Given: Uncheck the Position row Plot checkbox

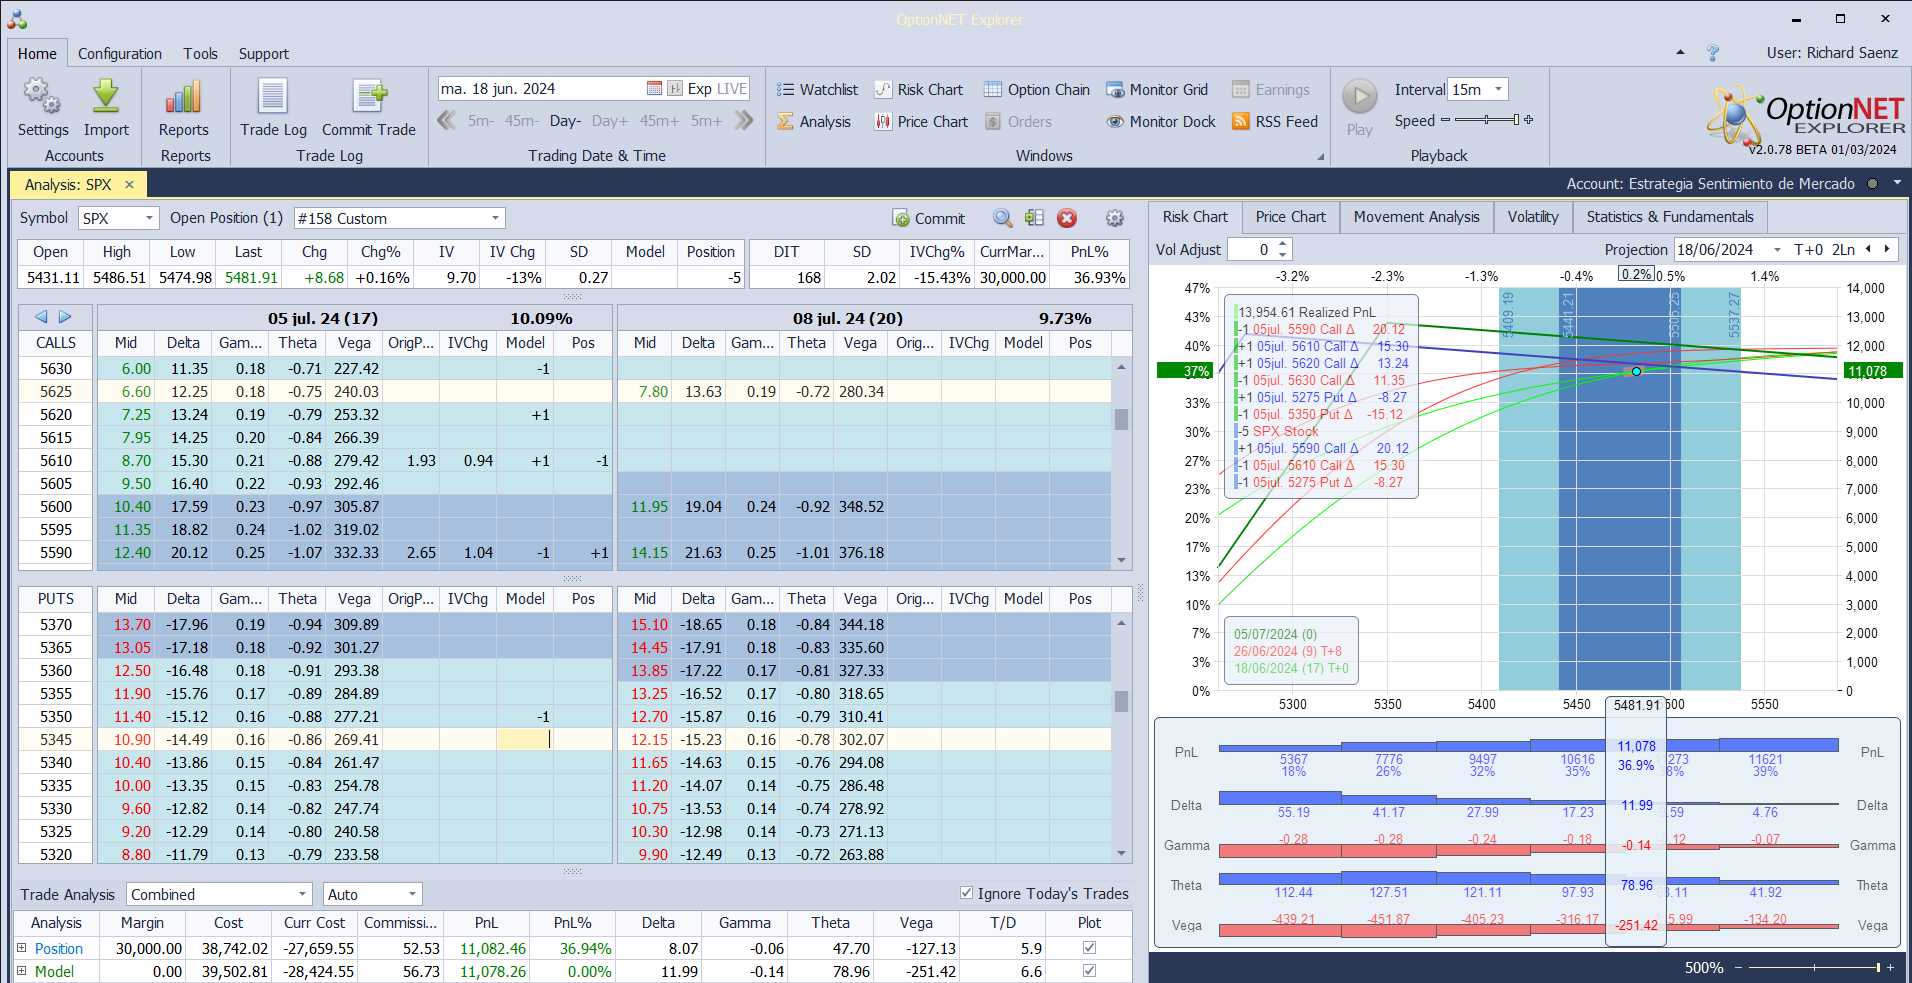Looking at the screenshot, I should [1089, 948].
